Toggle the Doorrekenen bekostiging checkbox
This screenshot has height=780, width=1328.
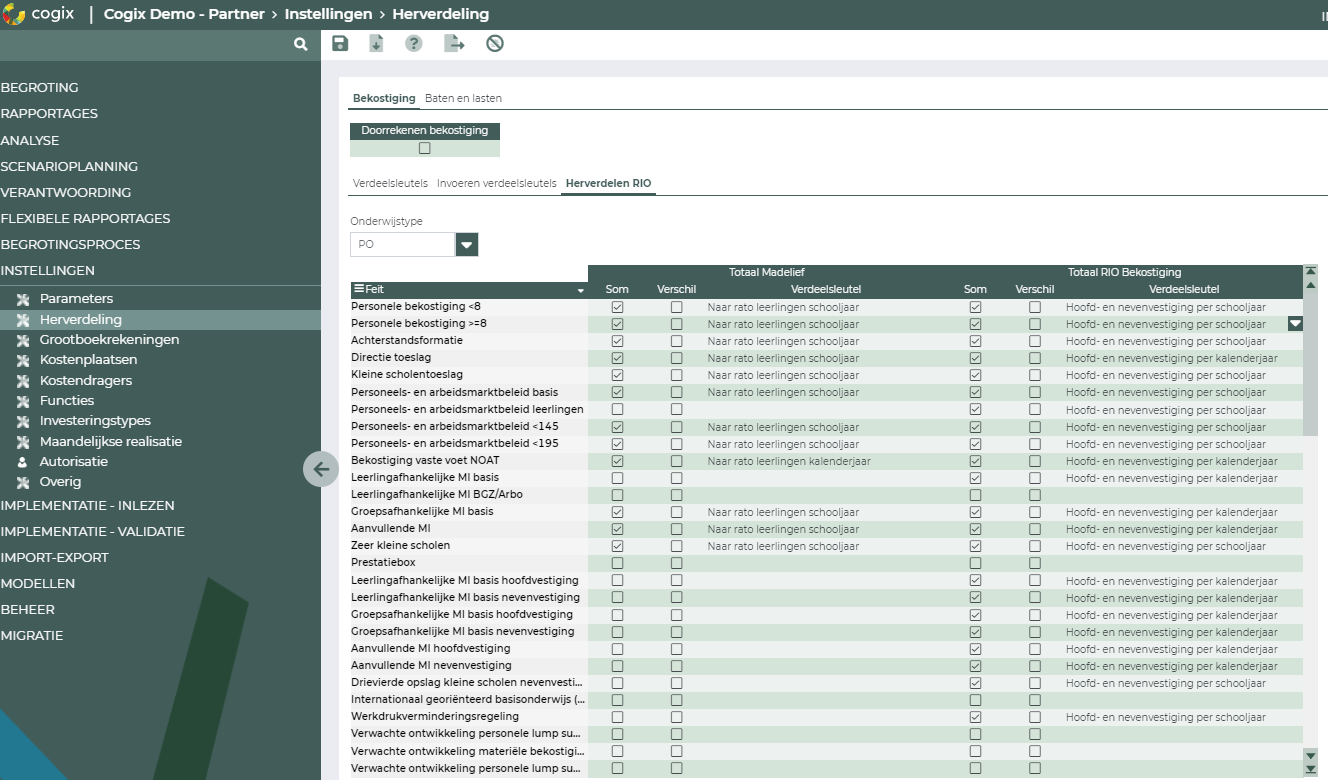(x=425, y=148)
